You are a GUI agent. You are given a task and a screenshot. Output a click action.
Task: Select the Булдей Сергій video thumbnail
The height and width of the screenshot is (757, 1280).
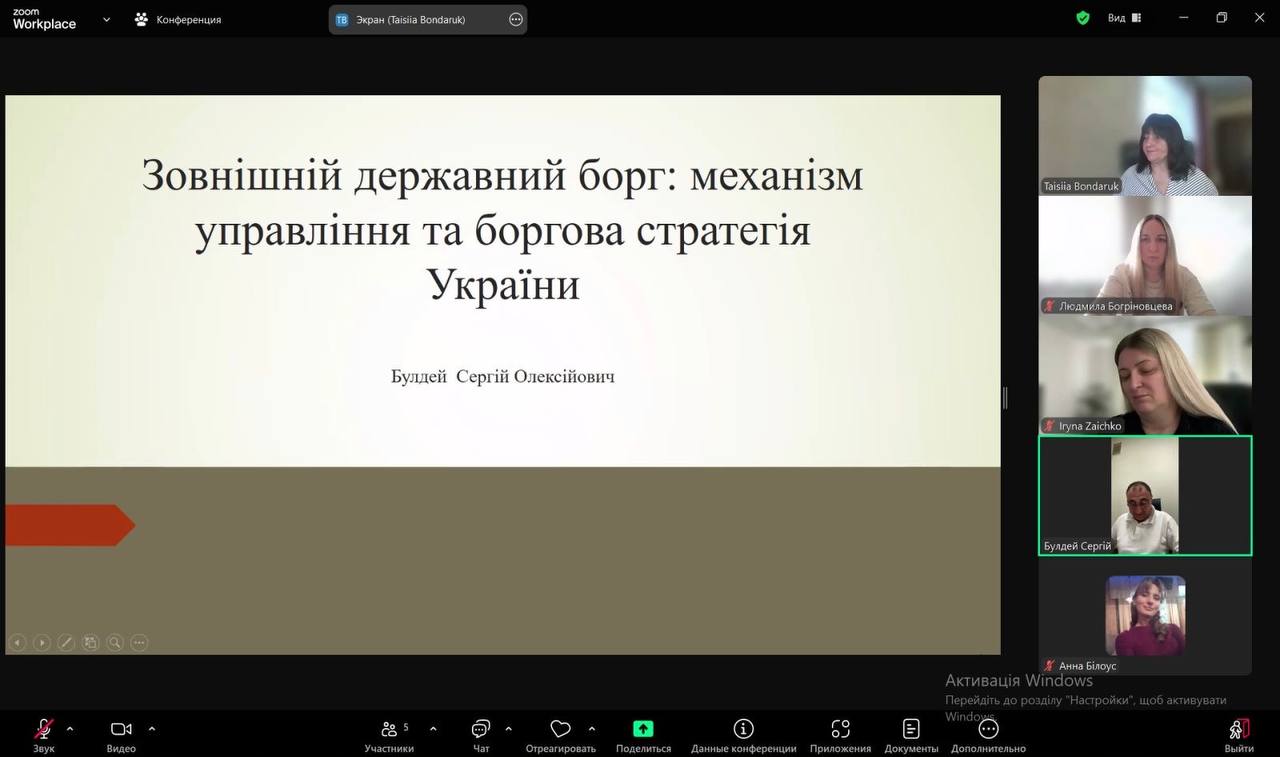(x=1145, y=495)
